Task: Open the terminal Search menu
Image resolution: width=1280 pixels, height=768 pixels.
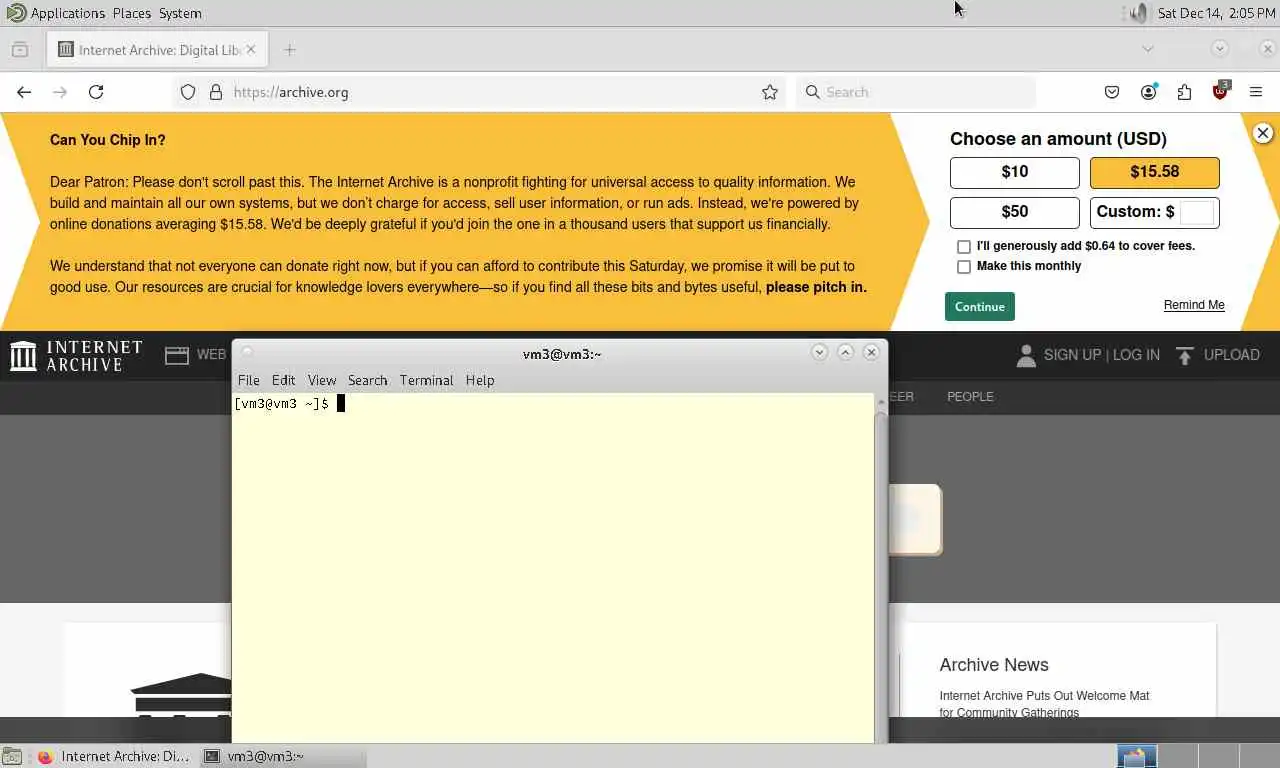Action: [x=367, y=380]
